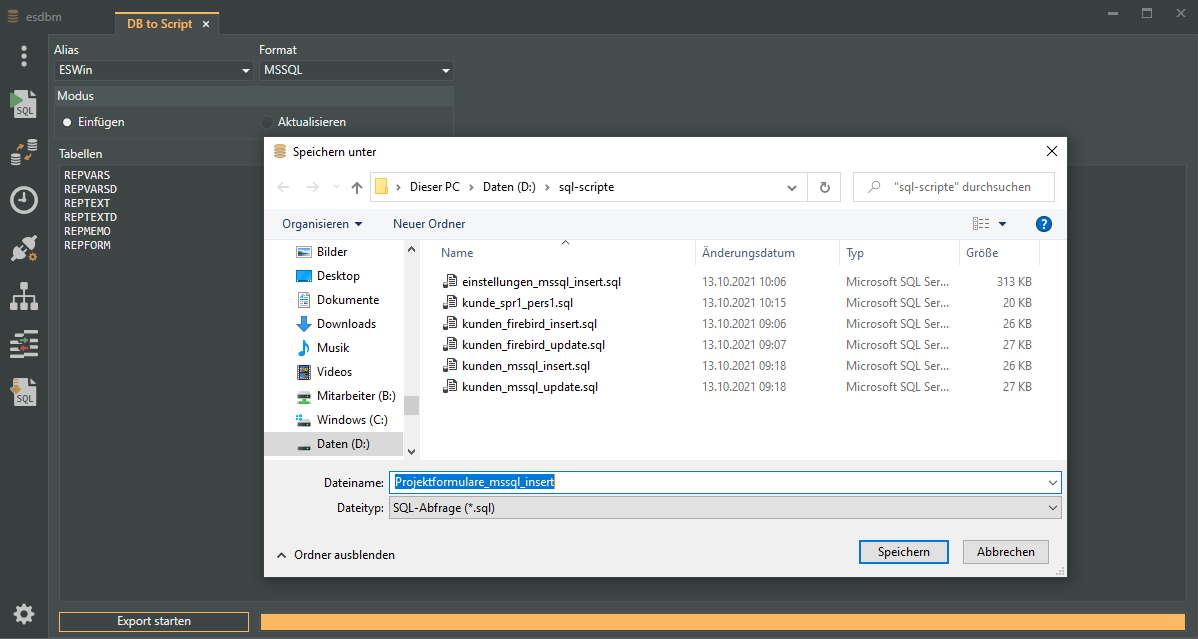
Task: Open the database transfer icon in sidebar
Action: [x=24, y=153]
